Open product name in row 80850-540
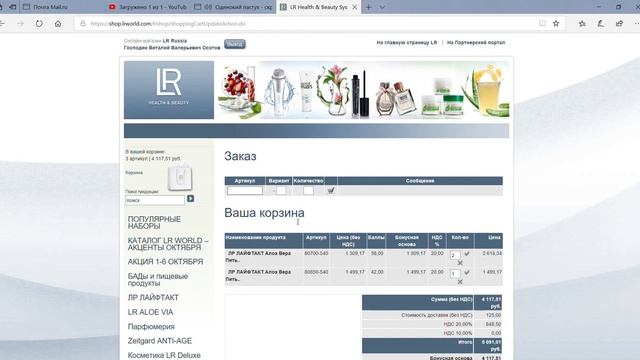Viewport: 640px width, 360px height. [x=258, y=276]
